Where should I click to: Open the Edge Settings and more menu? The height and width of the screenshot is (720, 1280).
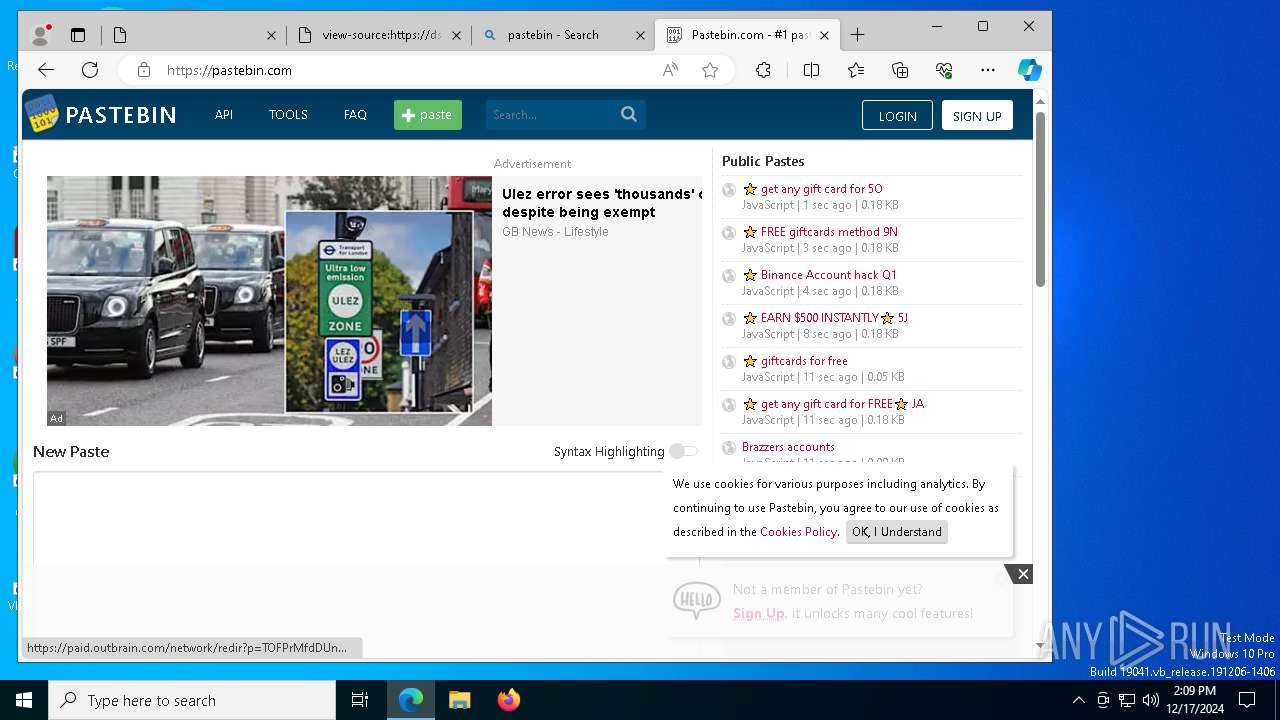tap(988, 70)
